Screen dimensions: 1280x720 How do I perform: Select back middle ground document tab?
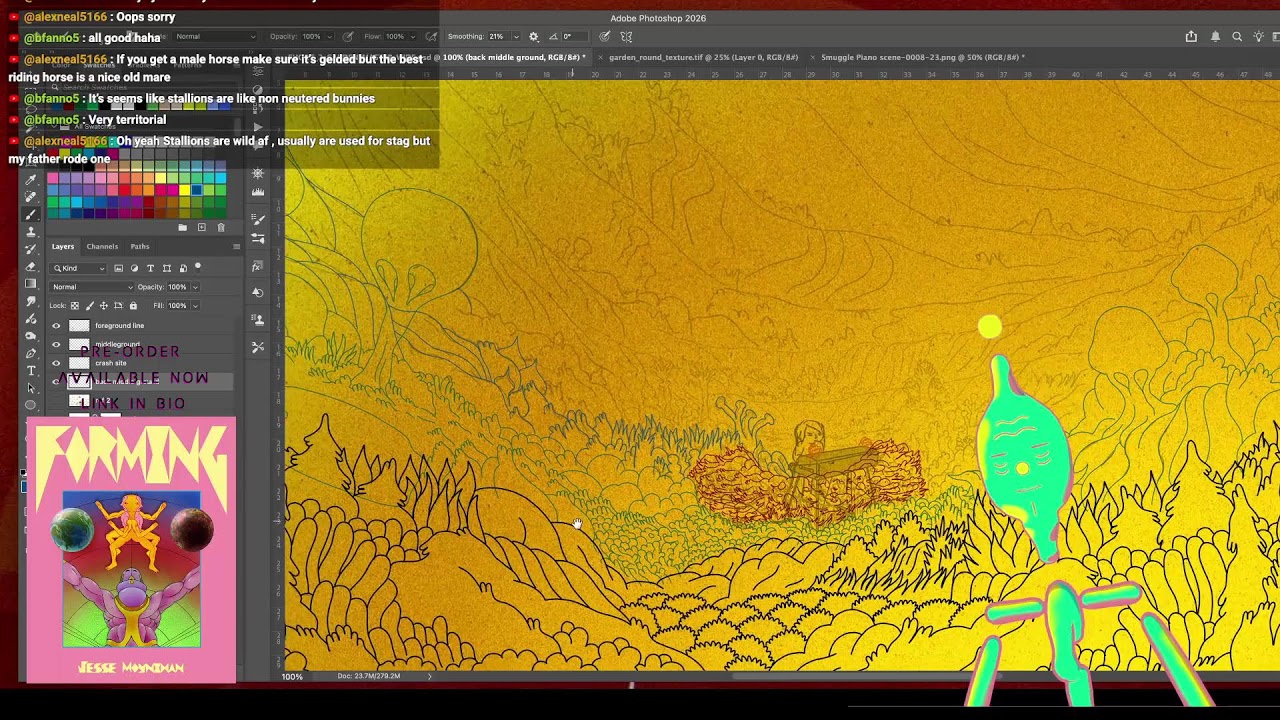pos(513,57)
